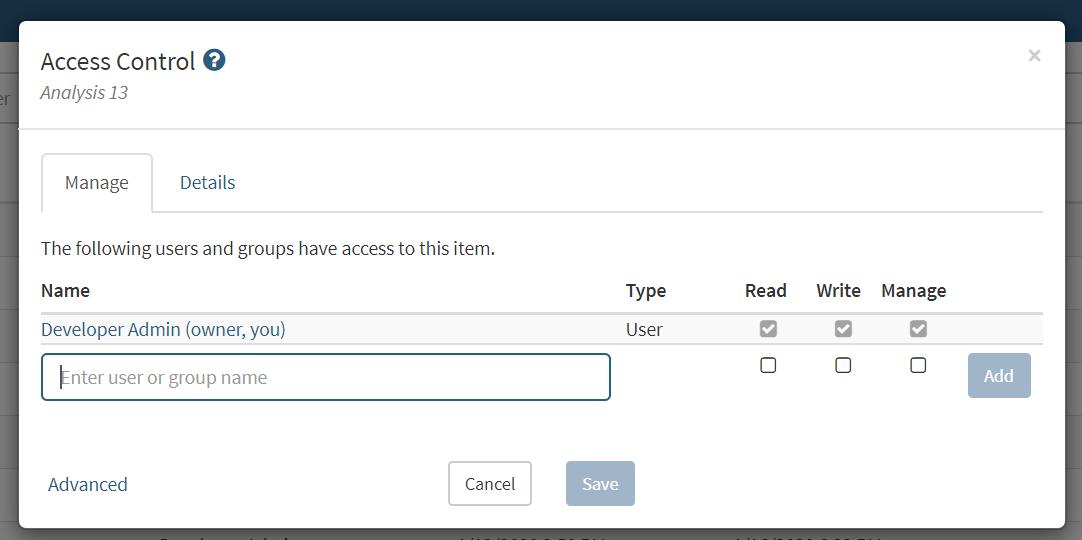Close the Access Control dialog
Viewport: 1082px width, 540px height.
tap(1034, 56)
